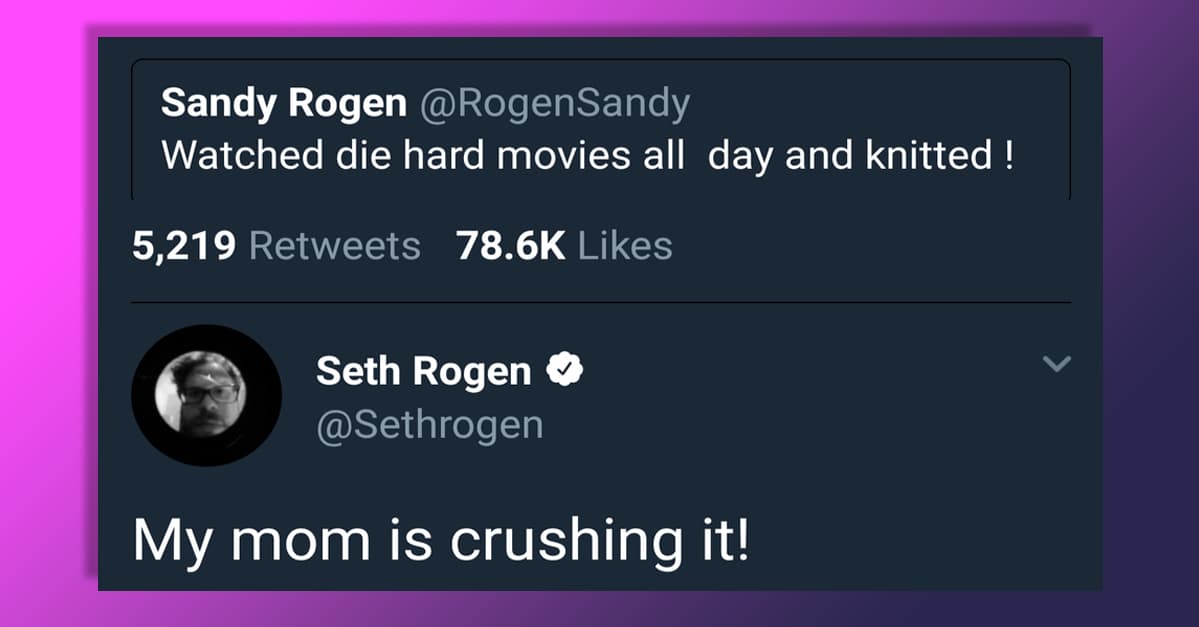Image resolution: width=1199 pixels, height=627 pixels.
Task: Open Sandy Rogen's name in quoted tweet
Action: click(x=283, y=103)
